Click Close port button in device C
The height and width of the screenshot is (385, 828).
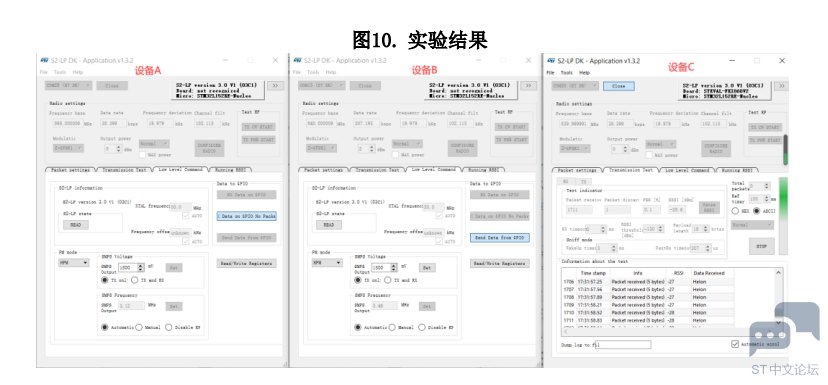pos(618,86)
